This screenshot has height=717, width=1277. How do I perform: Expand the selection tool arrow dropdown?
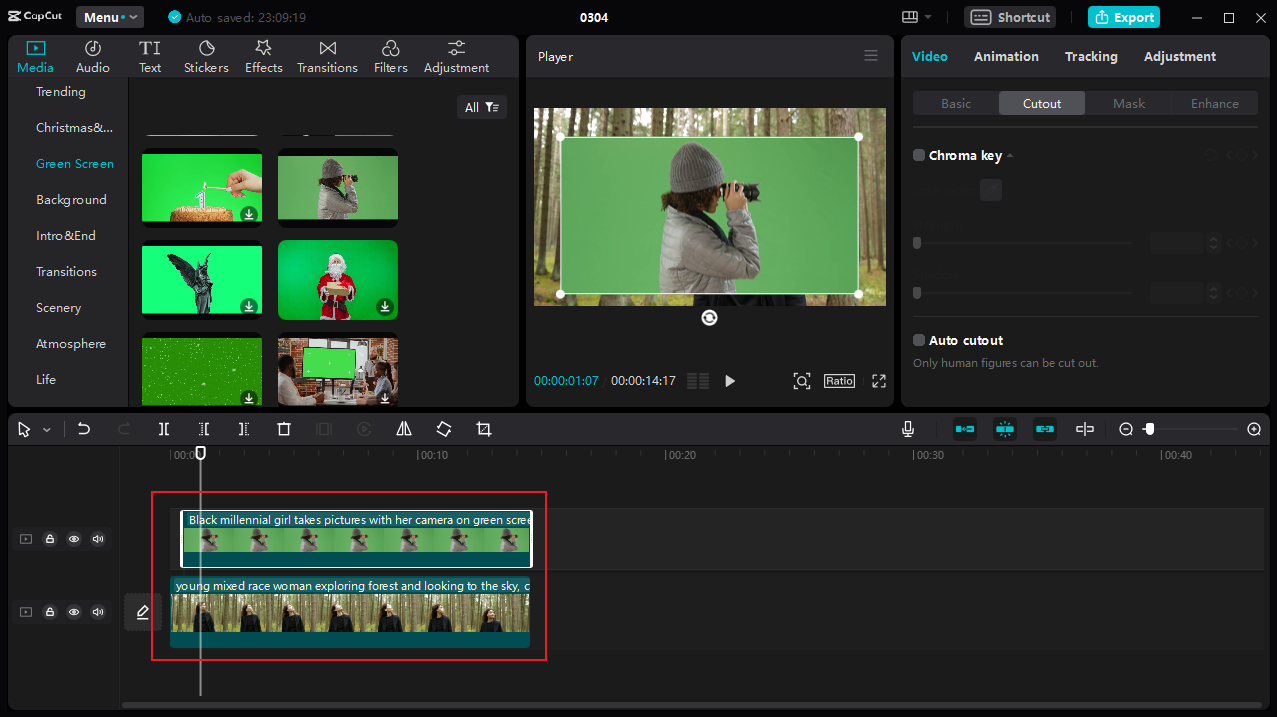coord(46,430)
